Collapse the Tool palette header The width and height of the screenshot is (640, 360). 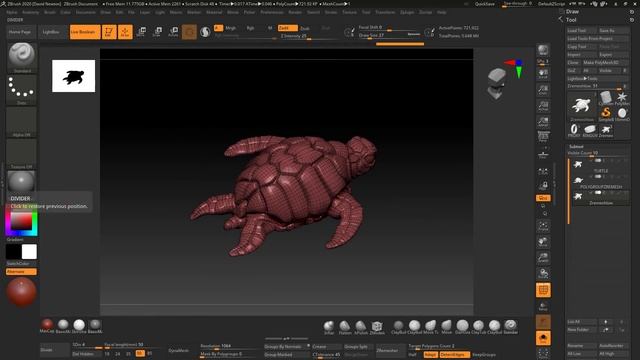coord(571,20)
